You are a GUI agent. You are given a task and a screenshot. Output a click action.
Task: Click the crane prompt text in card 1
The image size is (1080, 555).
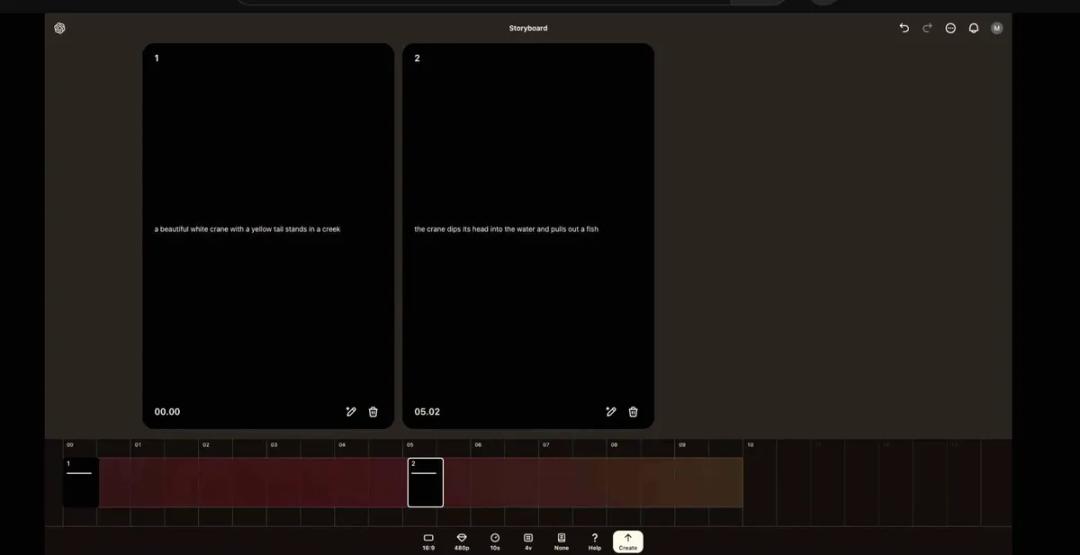point(247,229)
